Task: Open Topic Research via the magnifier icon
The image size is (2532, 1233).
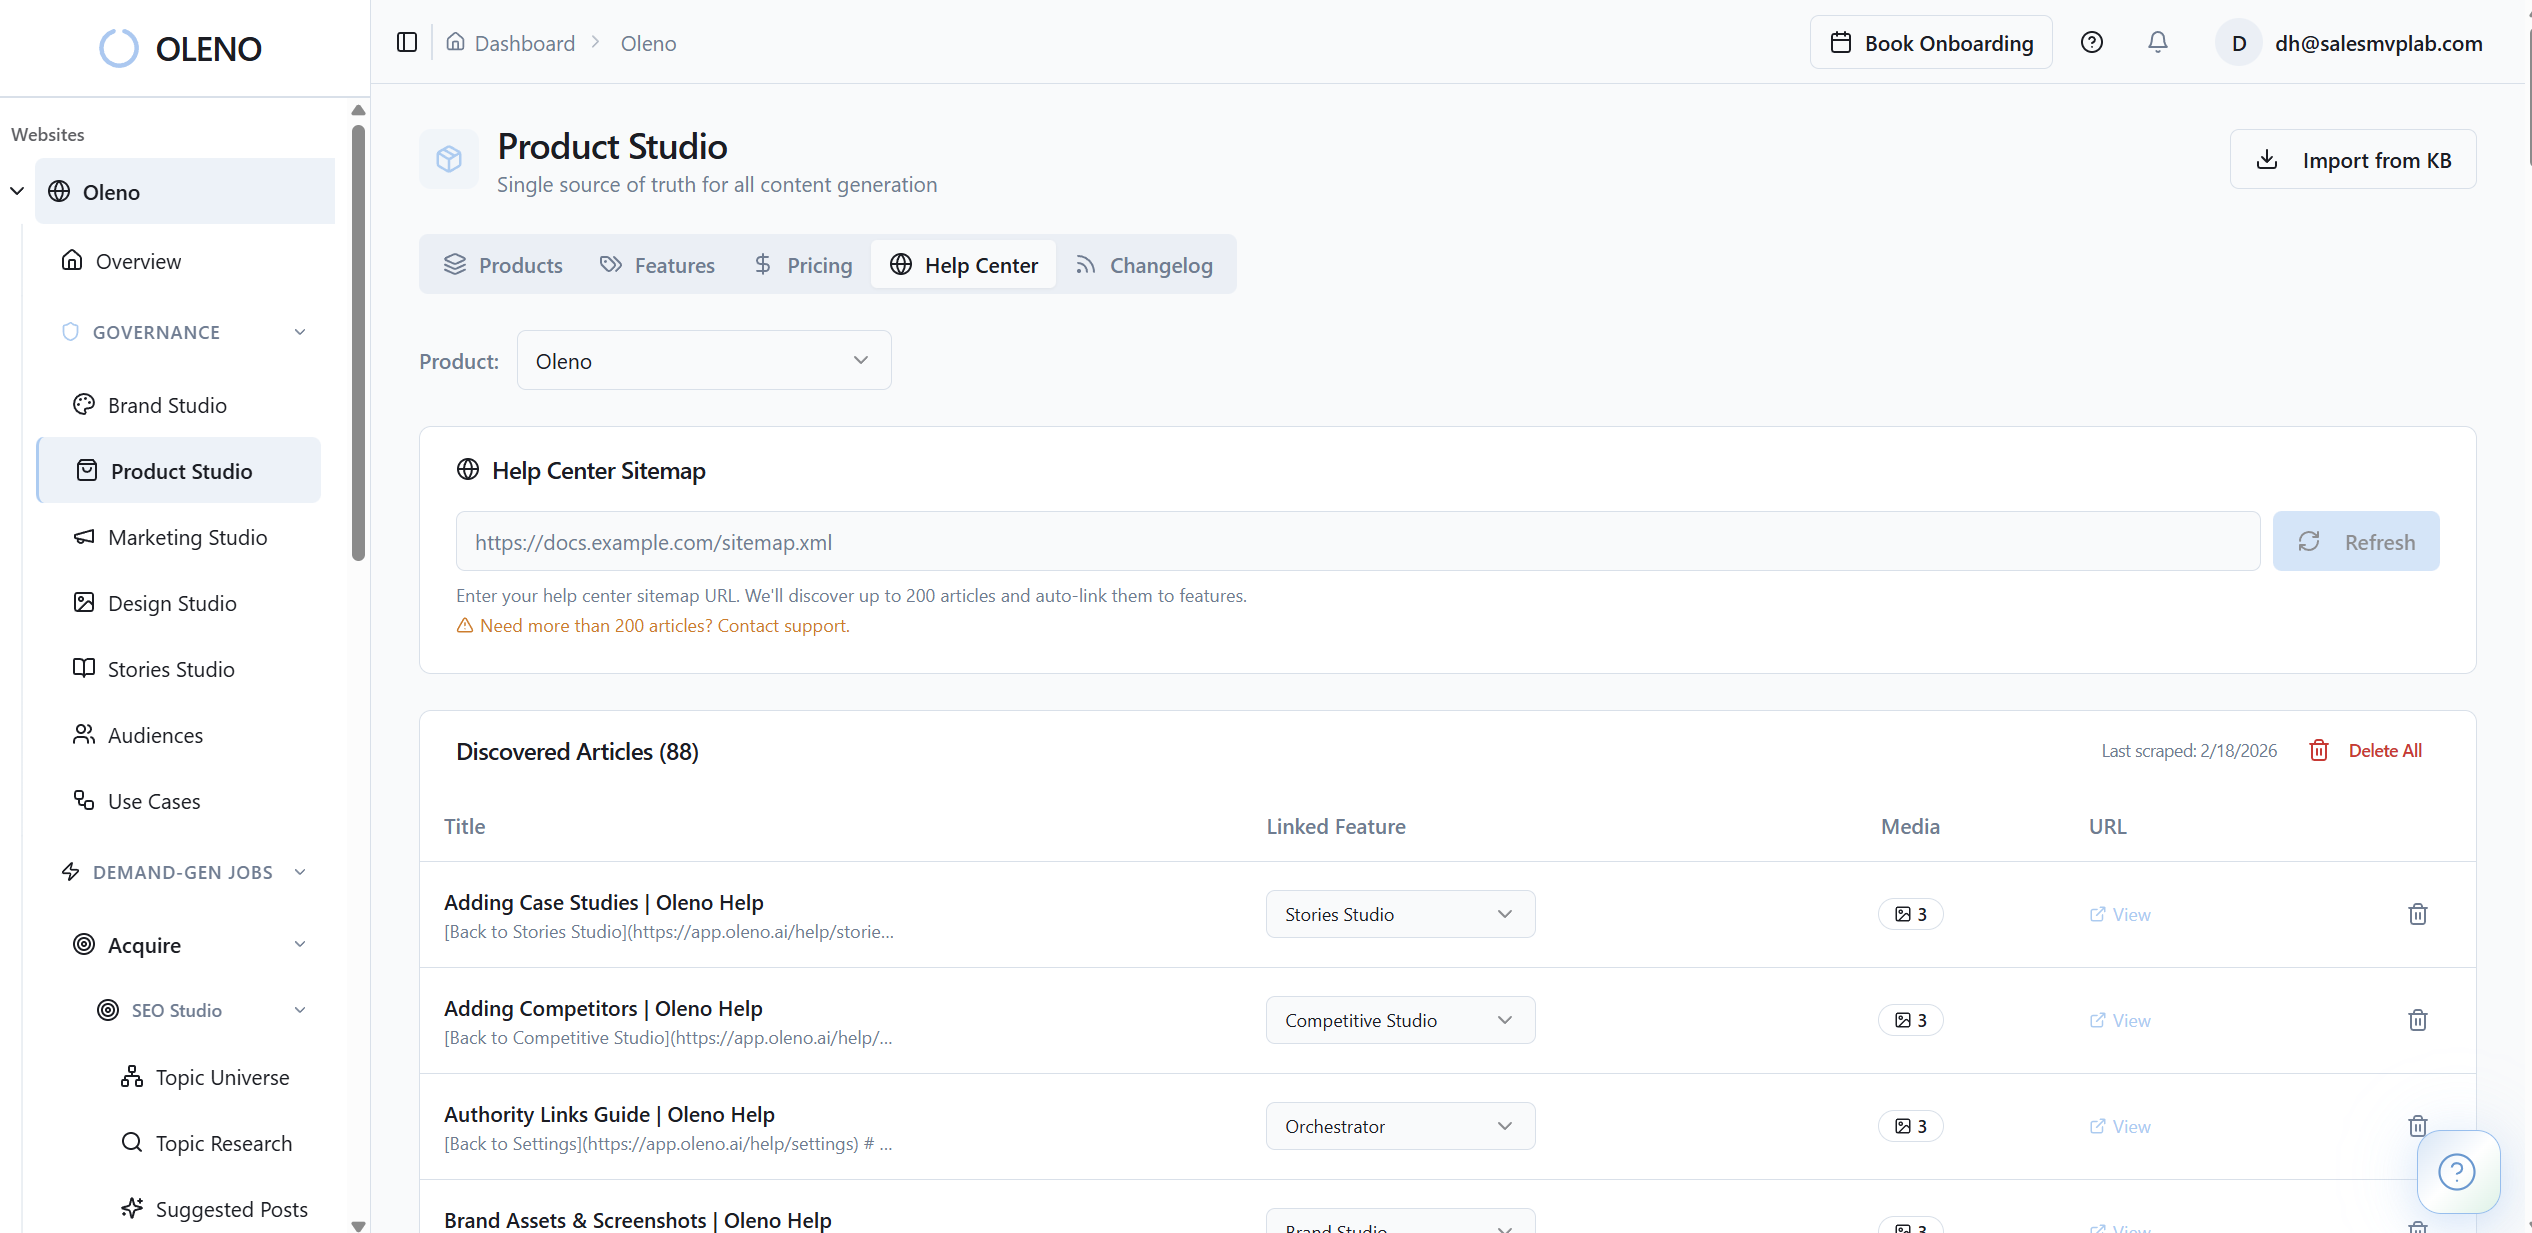Action: tap(132, 1142)
